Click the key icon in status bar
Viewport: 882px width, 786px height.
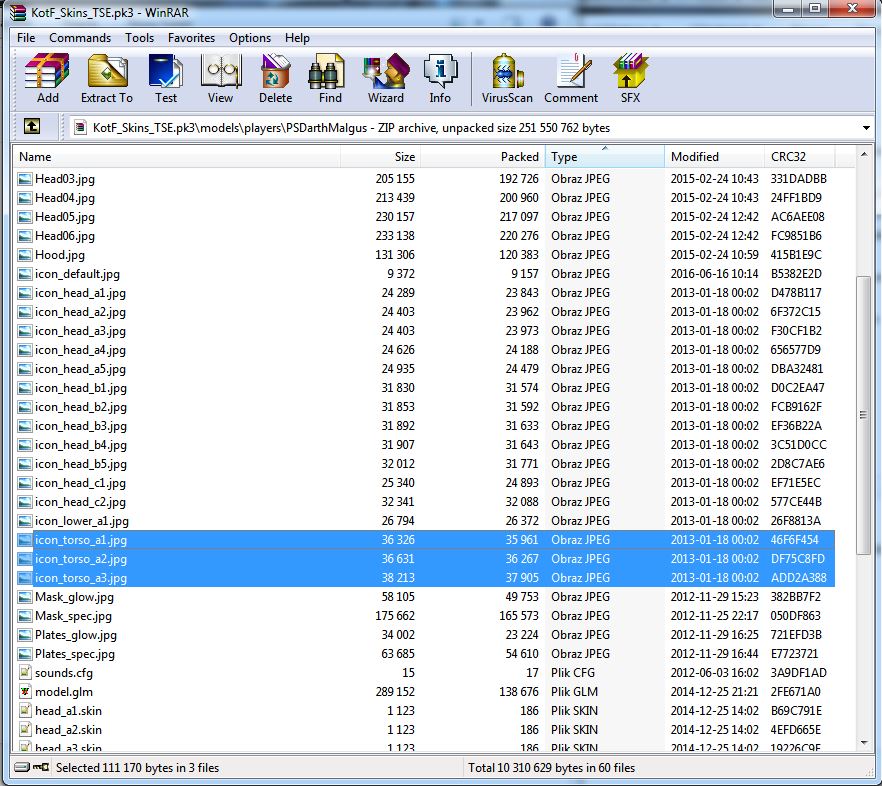pyautogui.click(x=41, y=767)
